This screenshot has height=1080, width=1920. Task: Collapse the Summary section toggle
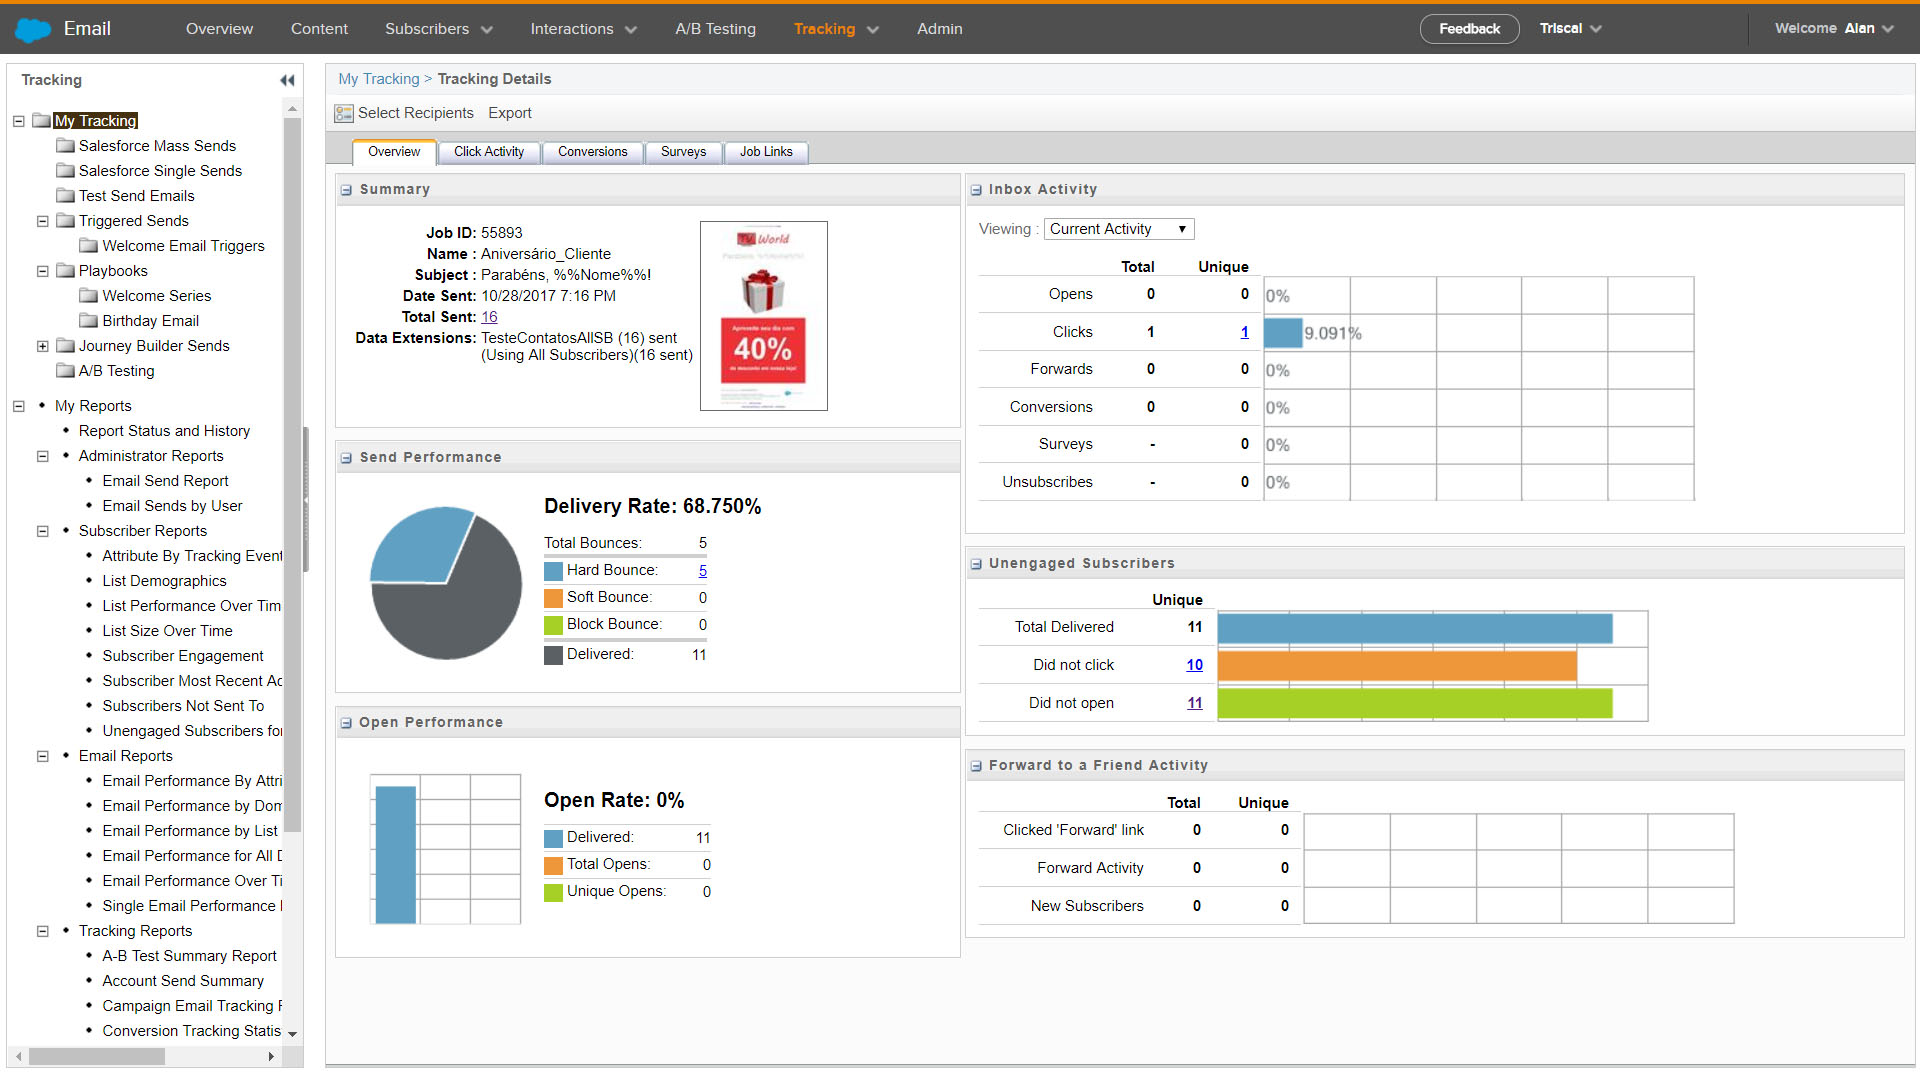tap(346, 190)
